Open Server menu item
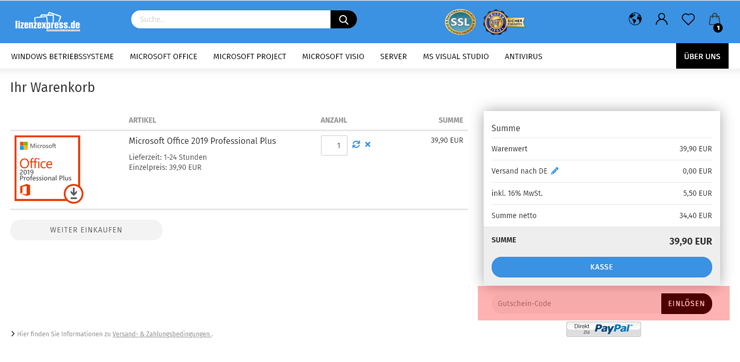Image resolution: width=740 pixels, height=362 pixels. click(394, 57)
